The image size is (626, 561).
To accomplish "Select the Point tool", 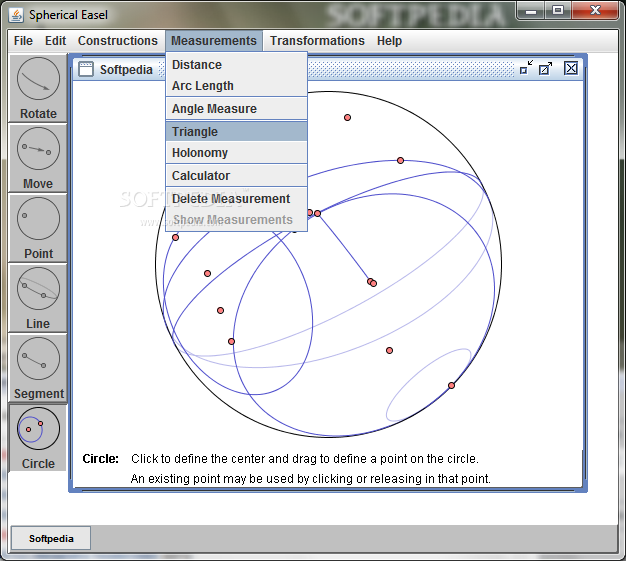I will 38,228.
